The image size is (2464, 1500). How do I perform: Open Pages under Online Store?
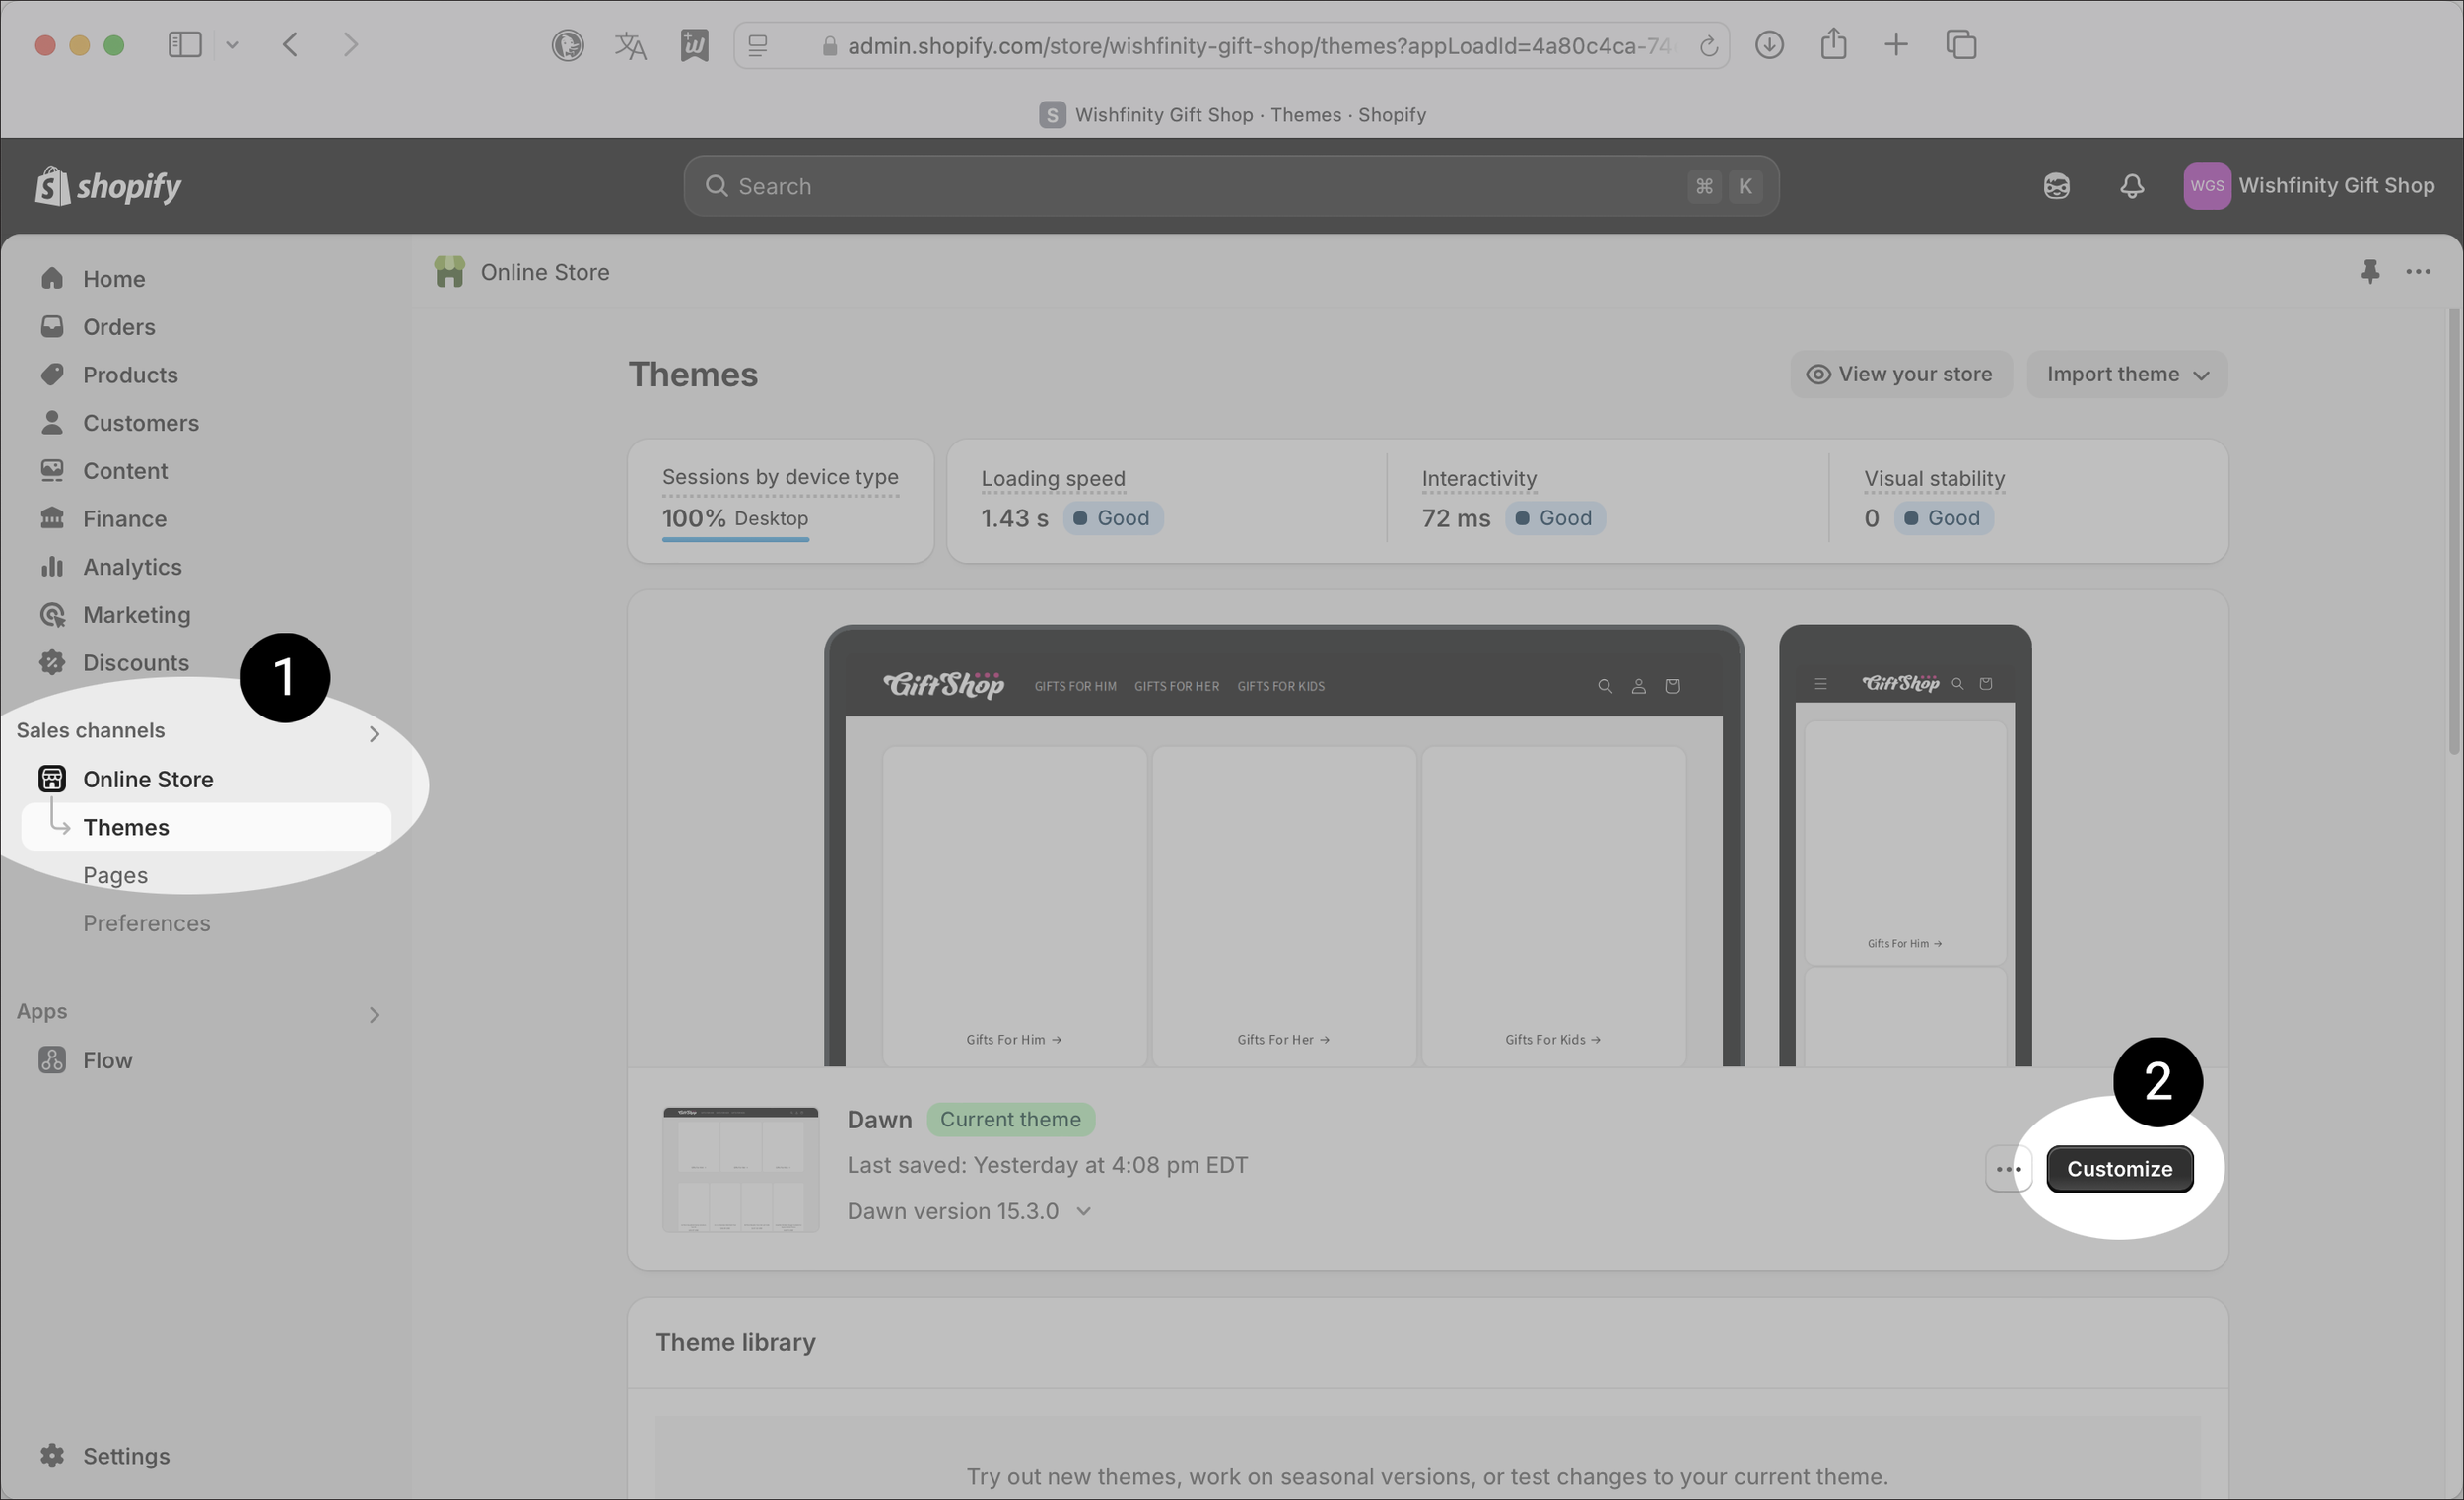coord(115,875)
